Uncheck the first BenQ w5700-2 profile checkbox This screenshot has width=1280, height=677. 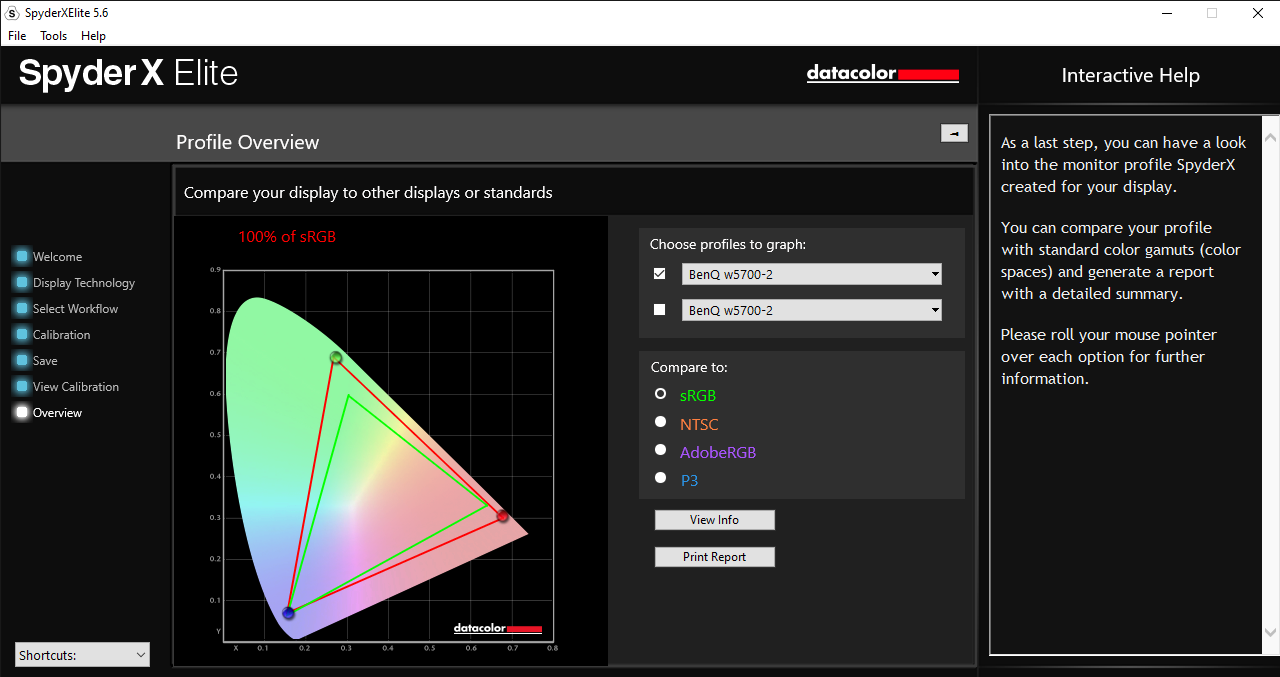pos(659,274)
